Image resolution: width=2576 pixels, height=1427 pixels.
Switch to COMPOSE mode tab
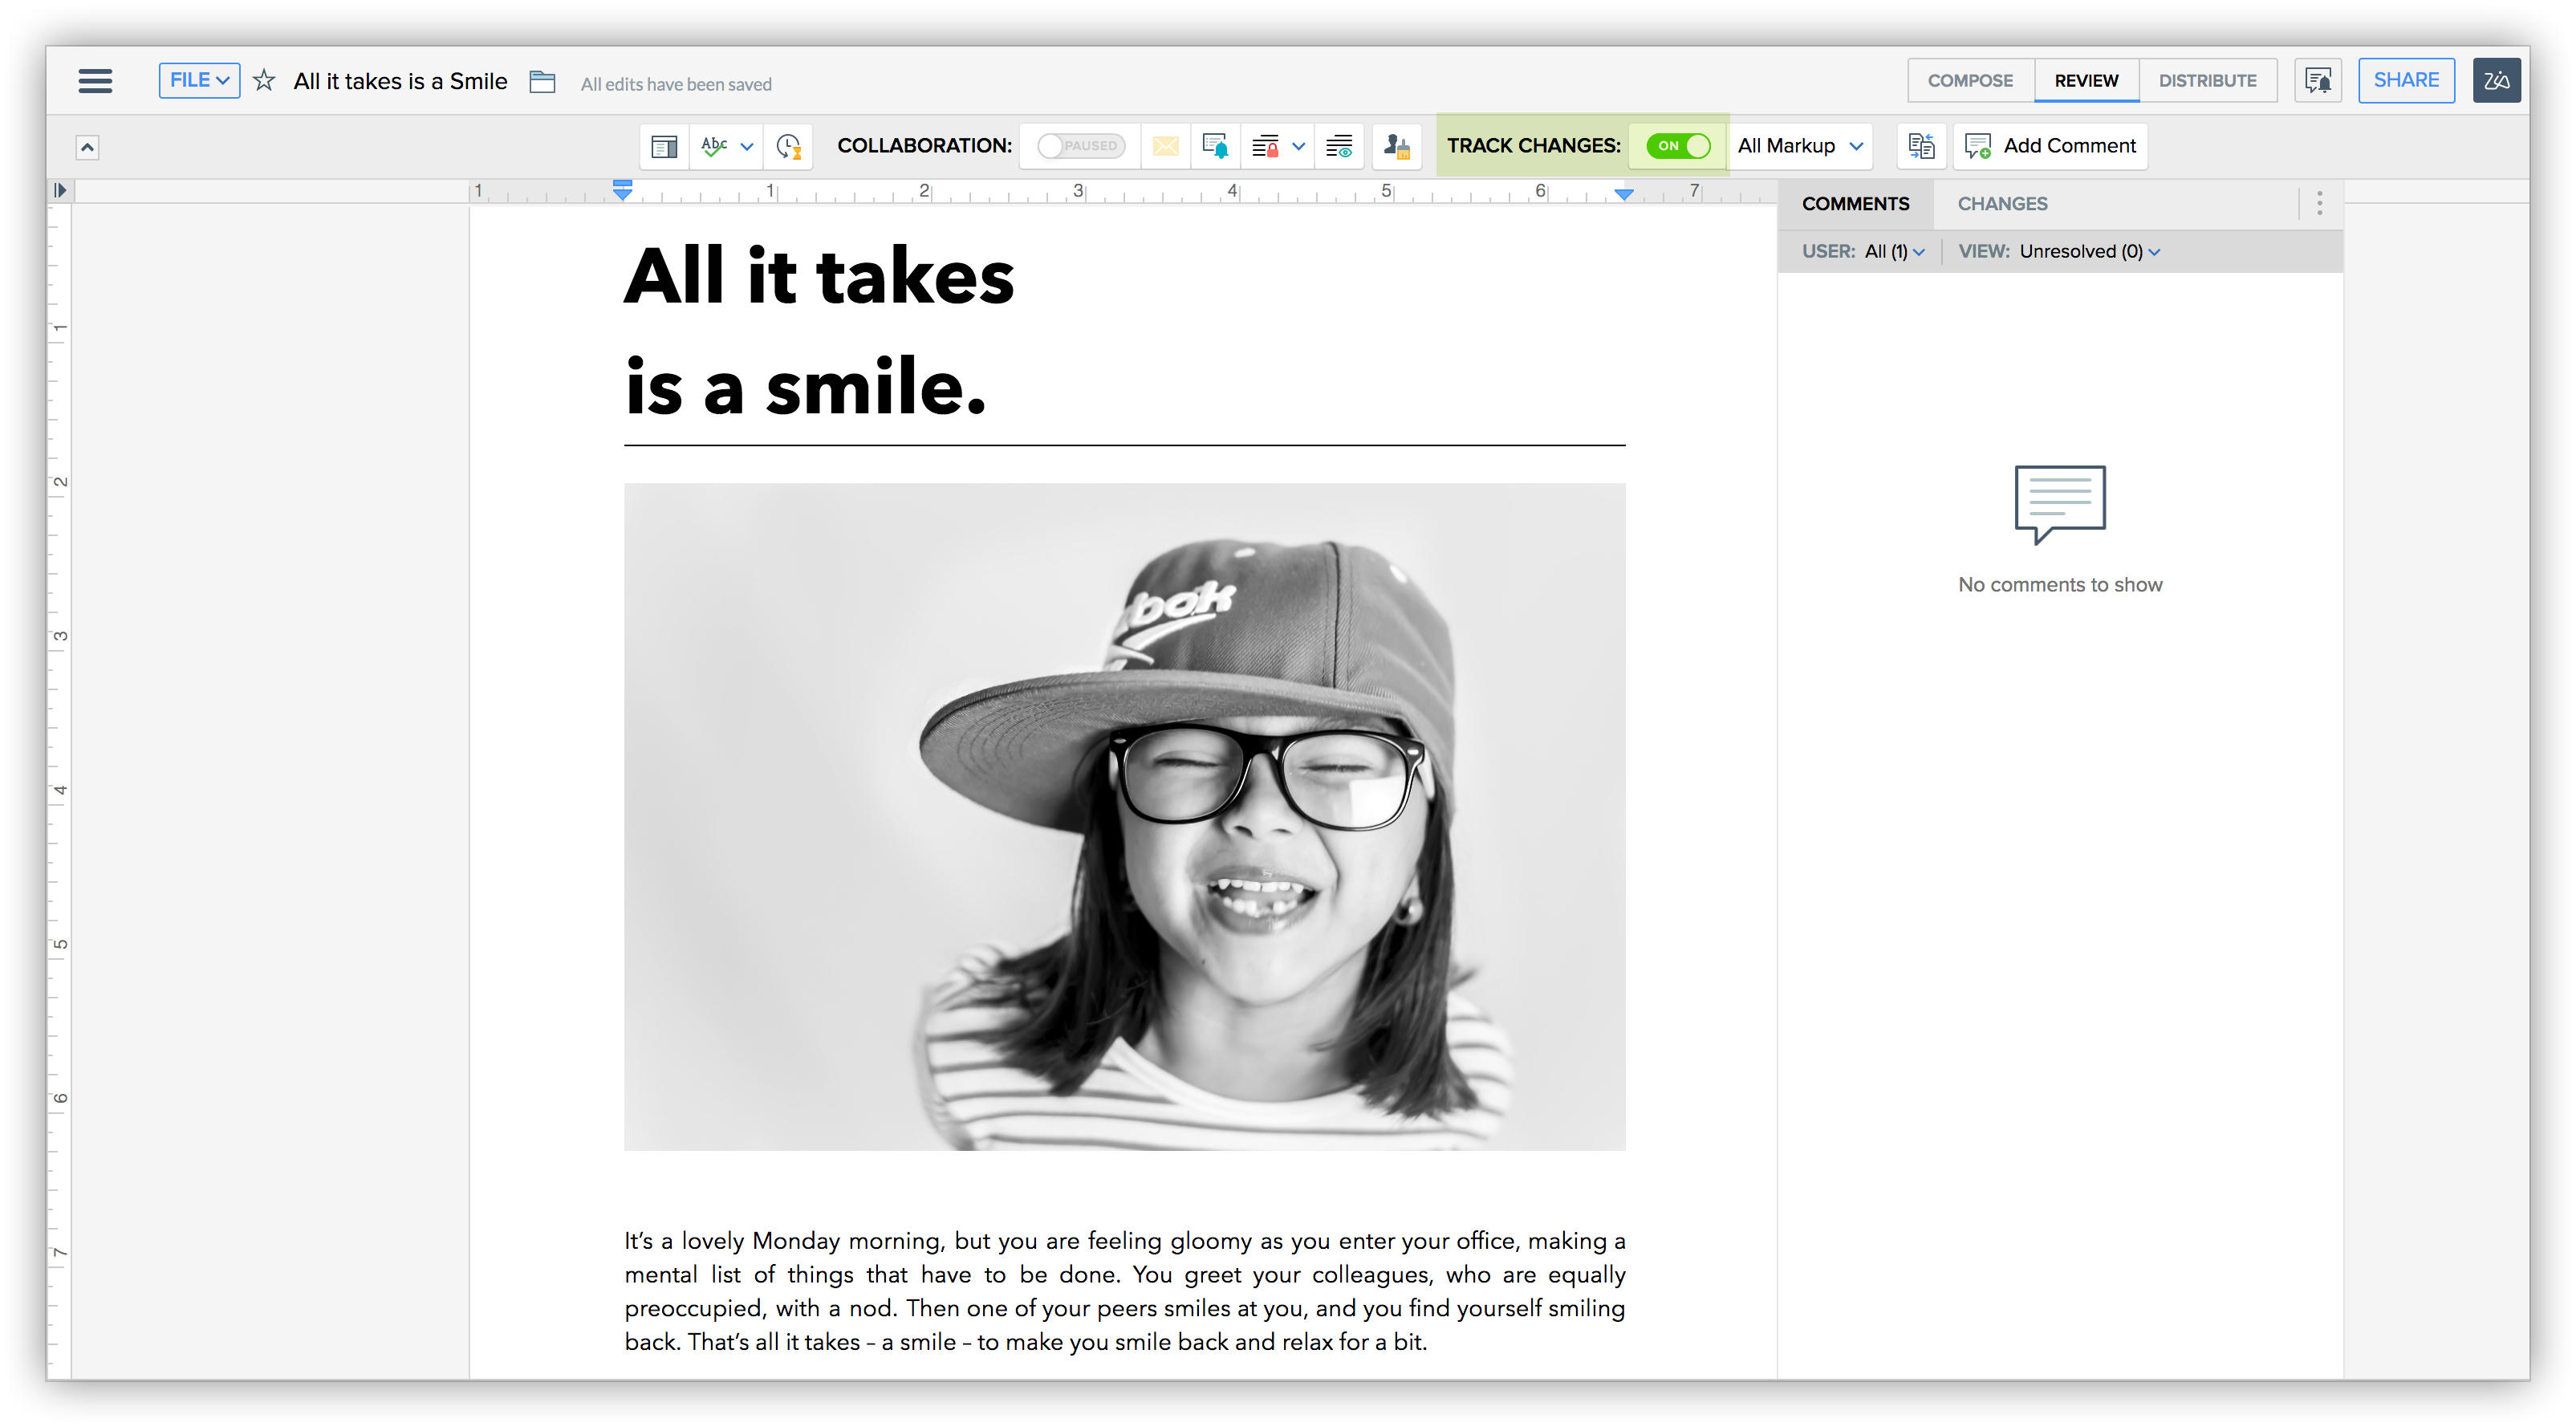point(1970,81)
